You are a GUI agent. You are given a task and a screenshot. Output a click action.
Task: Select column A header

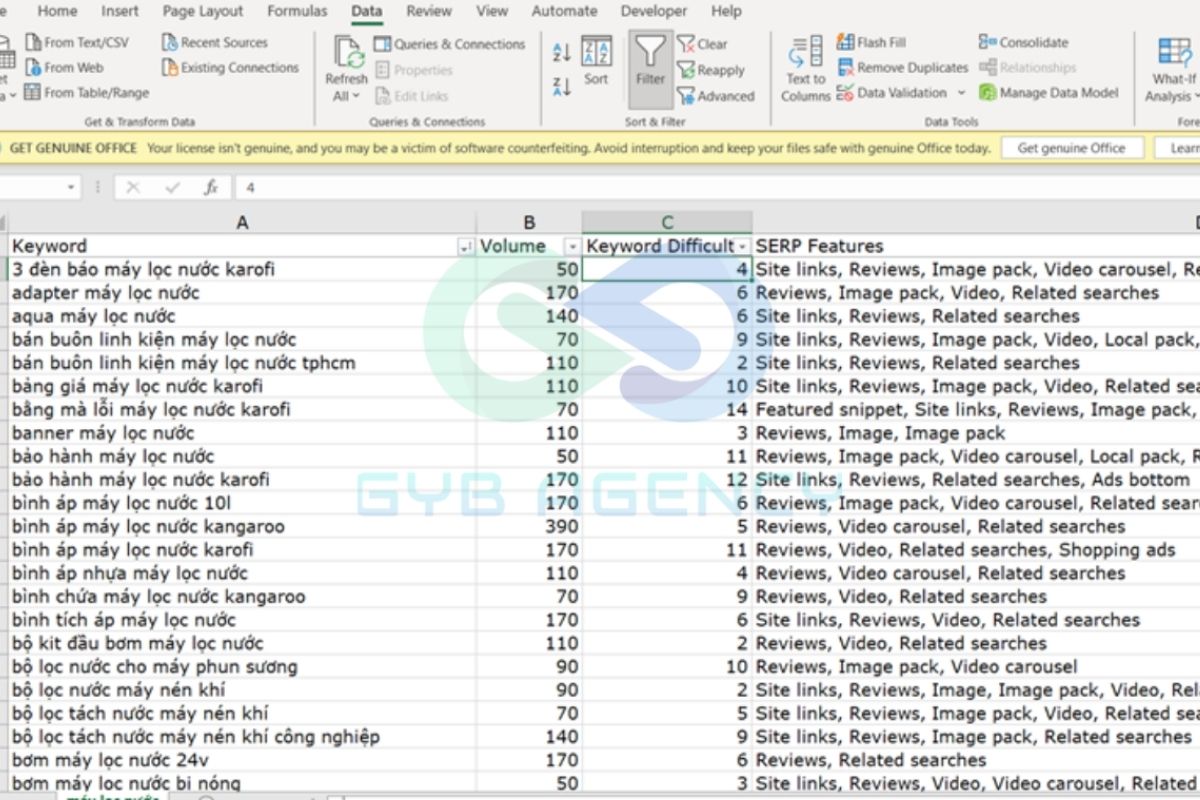[x=242, y=223]
